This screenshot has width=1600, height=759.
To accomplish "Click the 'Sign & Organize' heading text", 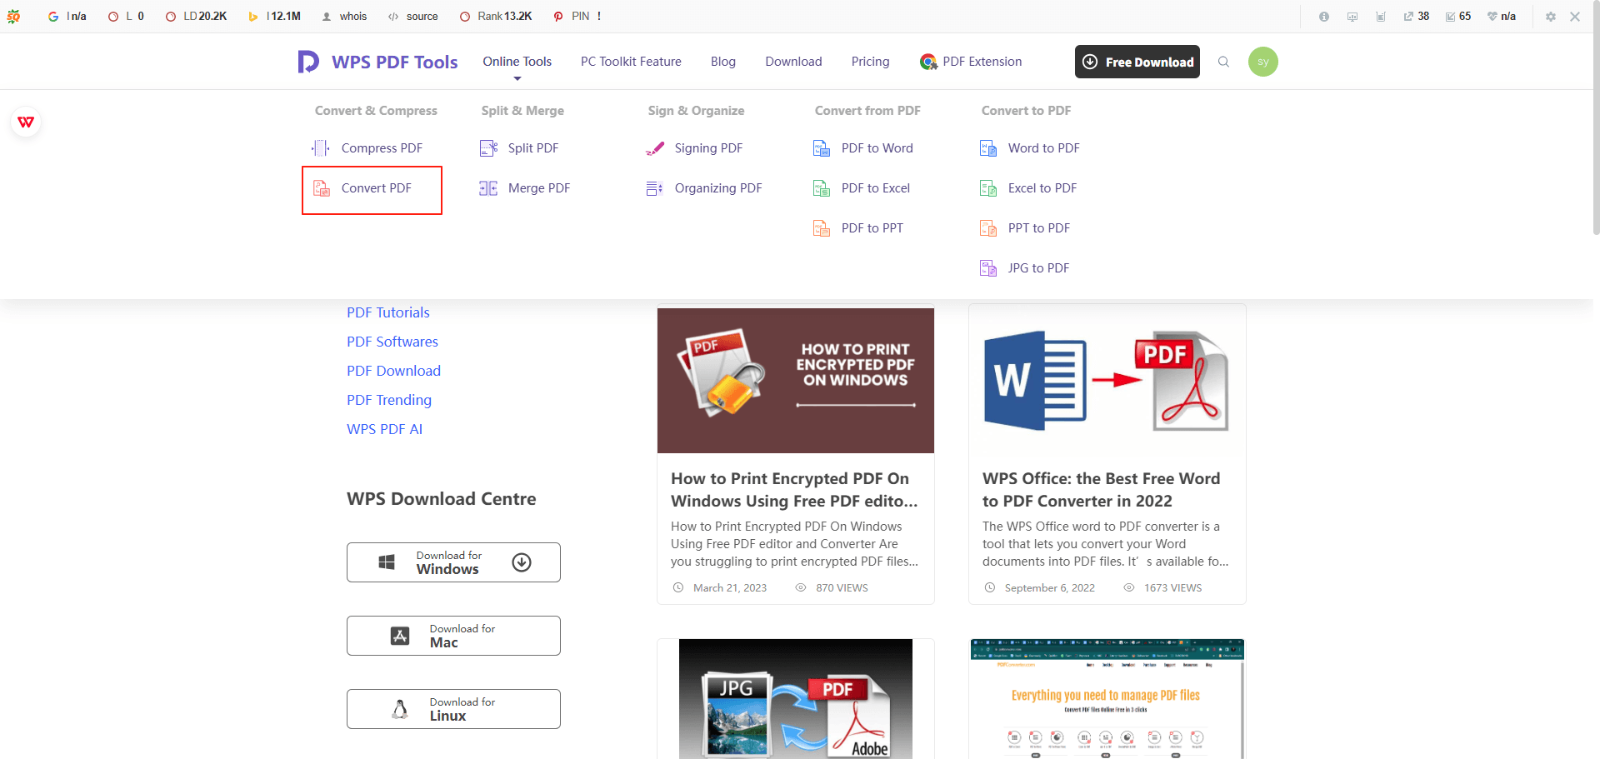I will point(696,111).
